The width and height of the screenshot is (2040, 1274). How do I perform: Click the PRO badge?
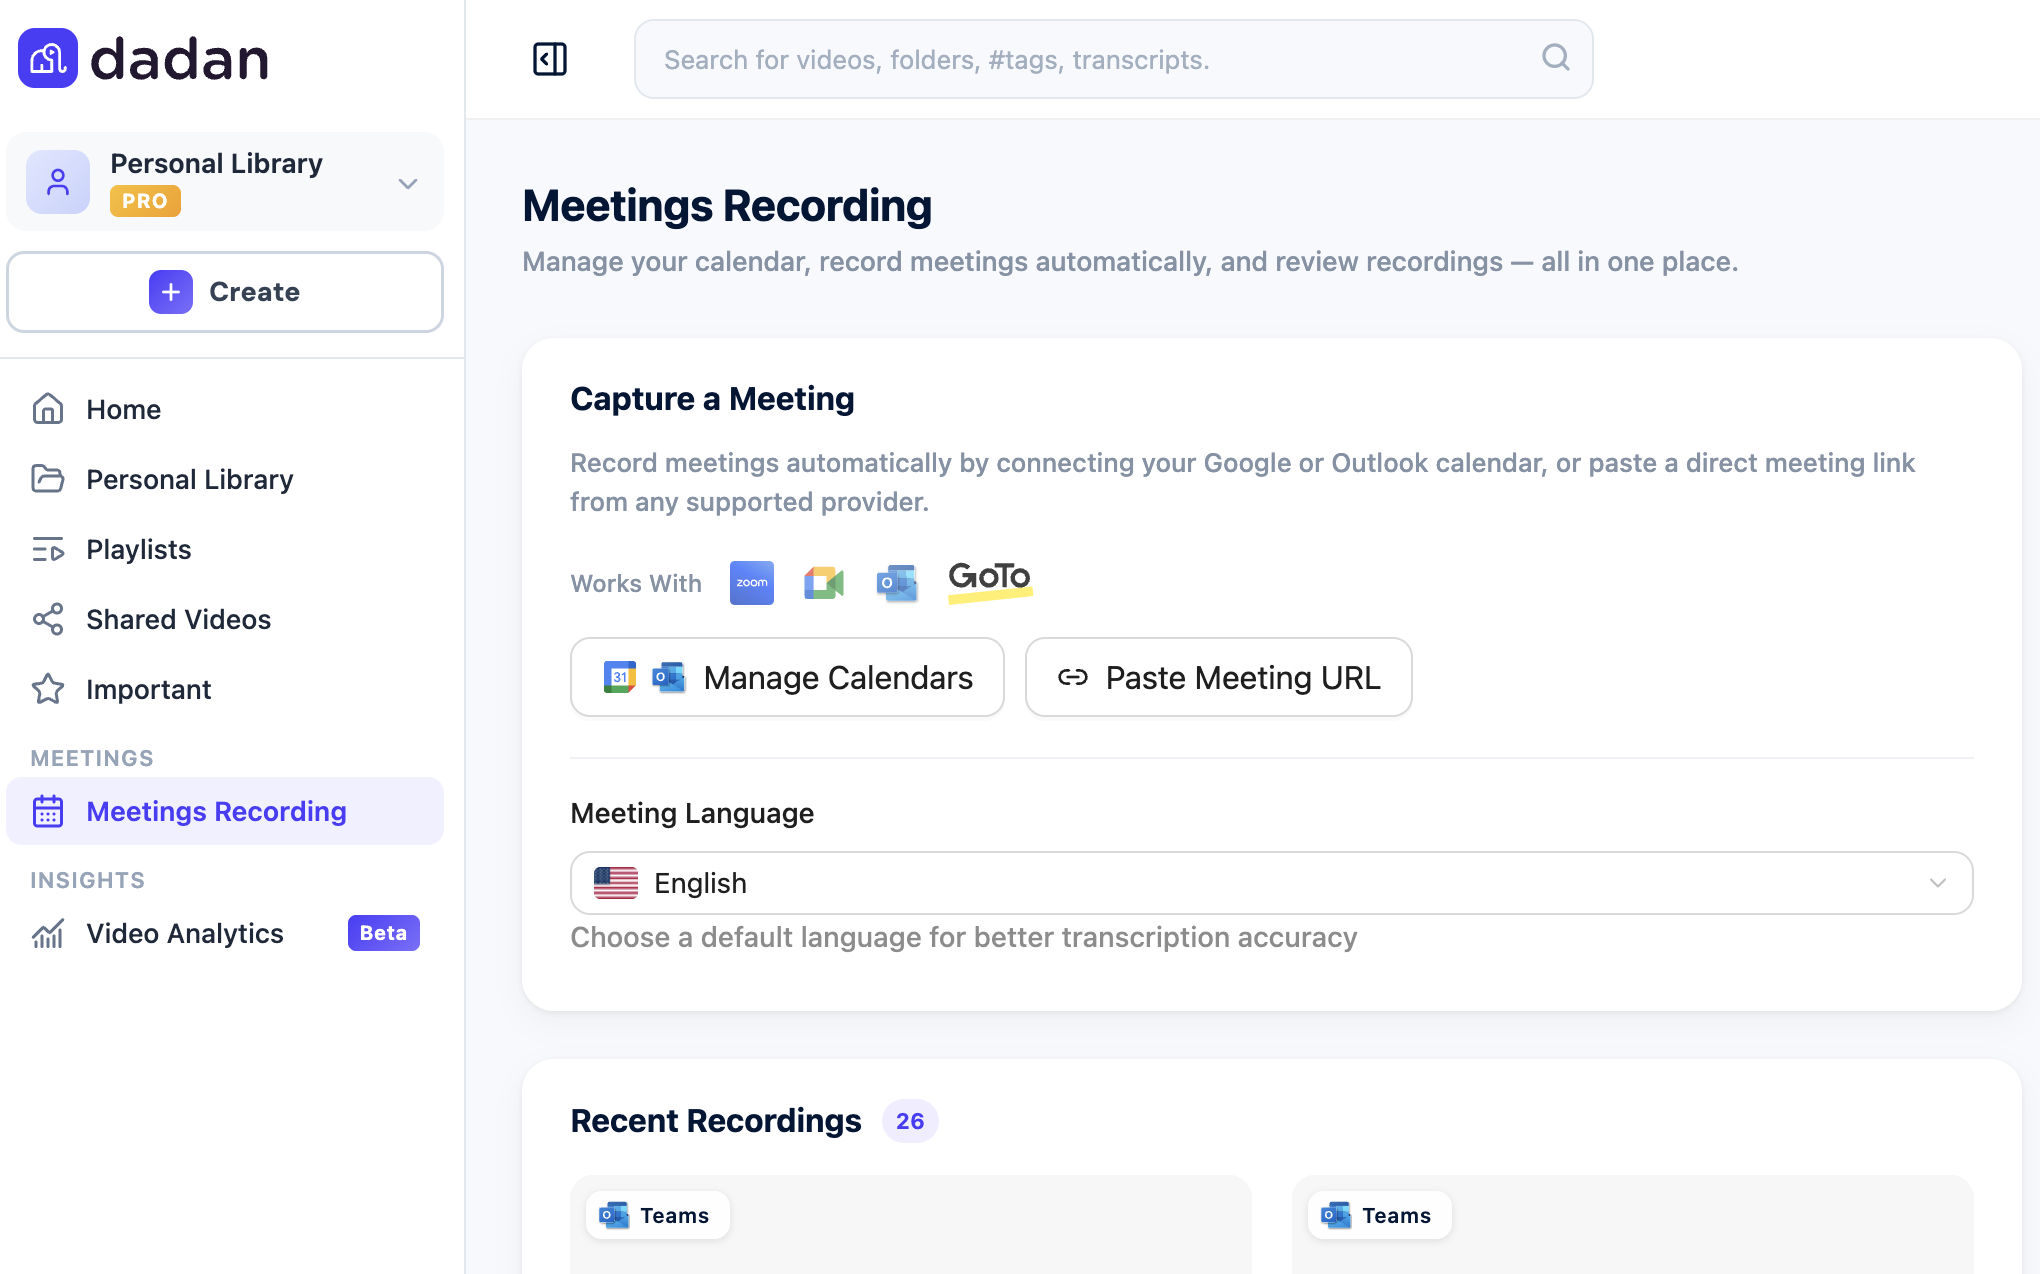145,201
